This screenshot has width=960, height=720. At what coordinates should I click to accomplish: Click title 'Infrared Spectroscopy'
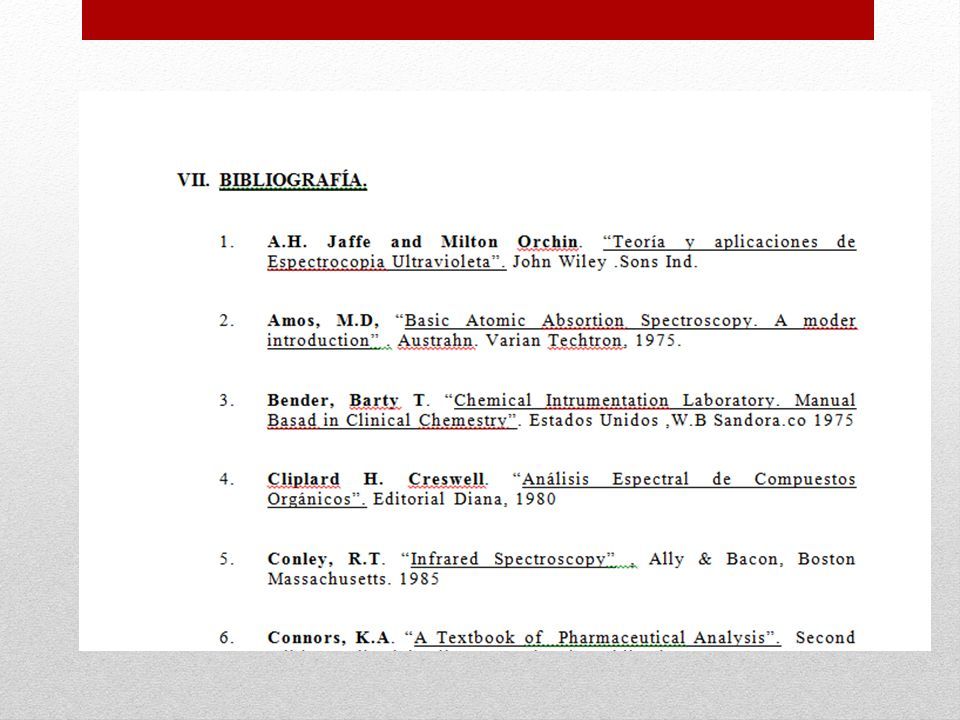(508, 558)
